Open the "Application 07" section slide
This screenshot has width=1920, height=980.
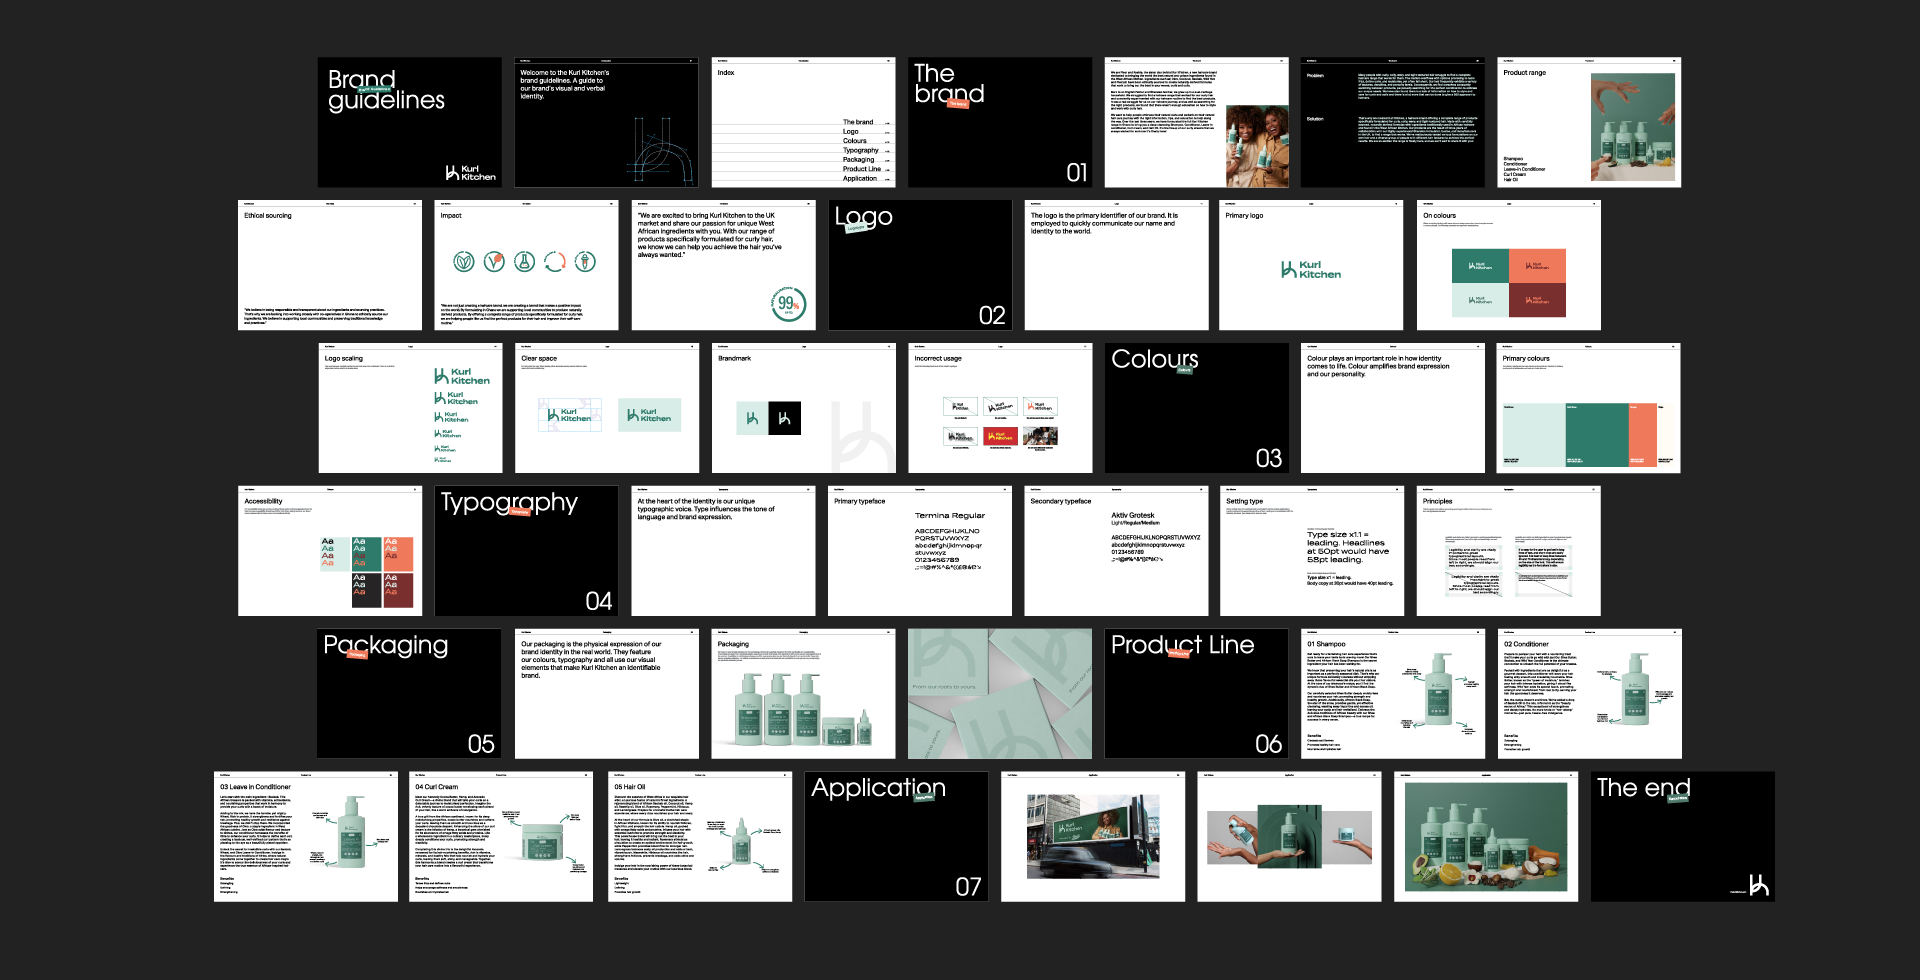pos(897,837)
